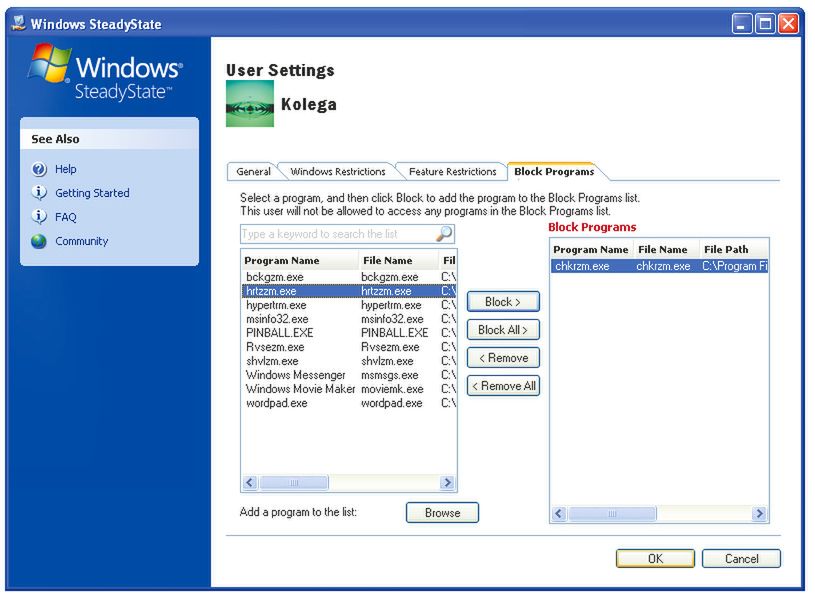The height and width of the screenshot is (599, 815).
Task: Open the Help link
Action: coord(65,169)
